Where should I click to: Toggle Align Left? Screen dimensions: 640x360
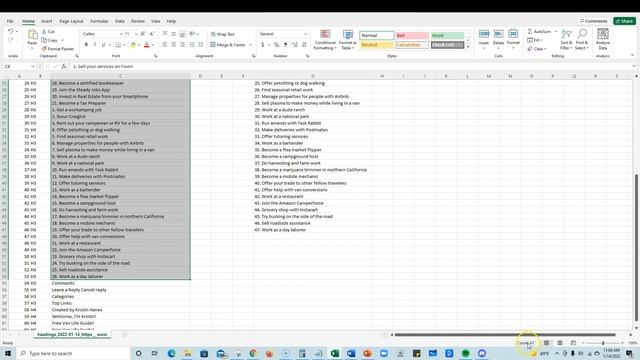pyautogui.click(x=165, y=45)
